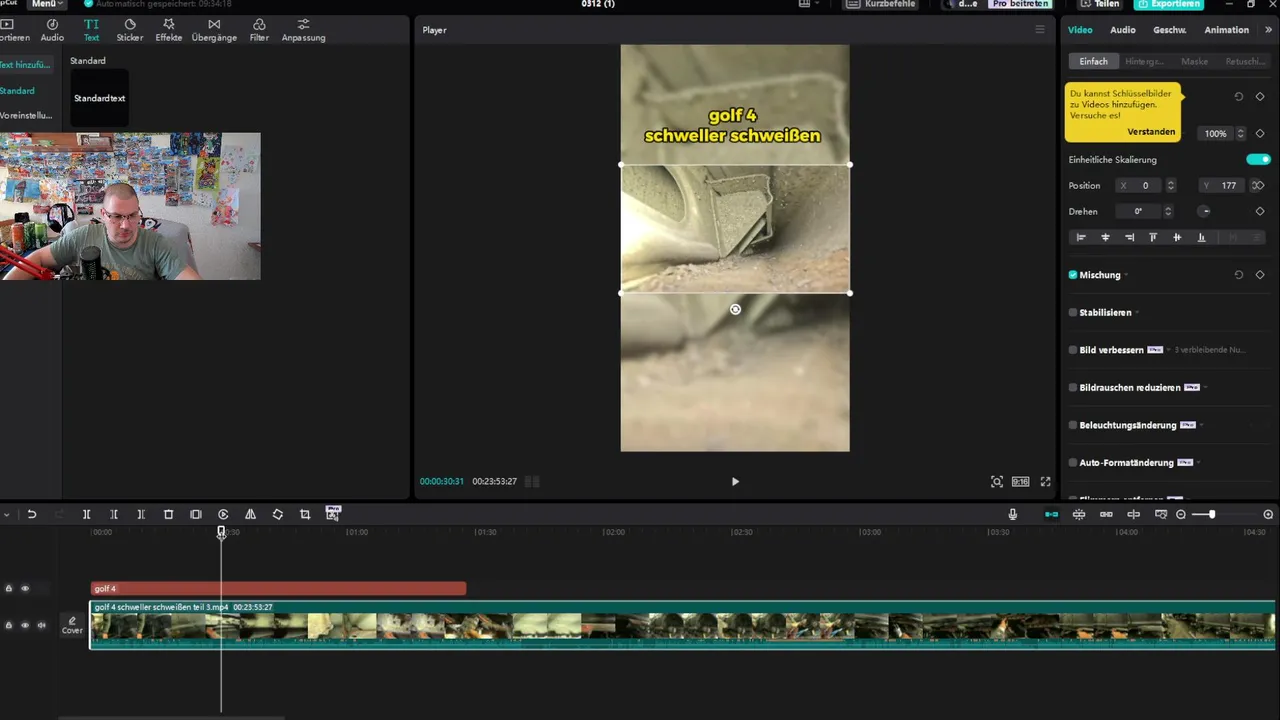Lock the golf 4 text track
This screenshot has width=1280, height=720.
[x=9, y=589]
